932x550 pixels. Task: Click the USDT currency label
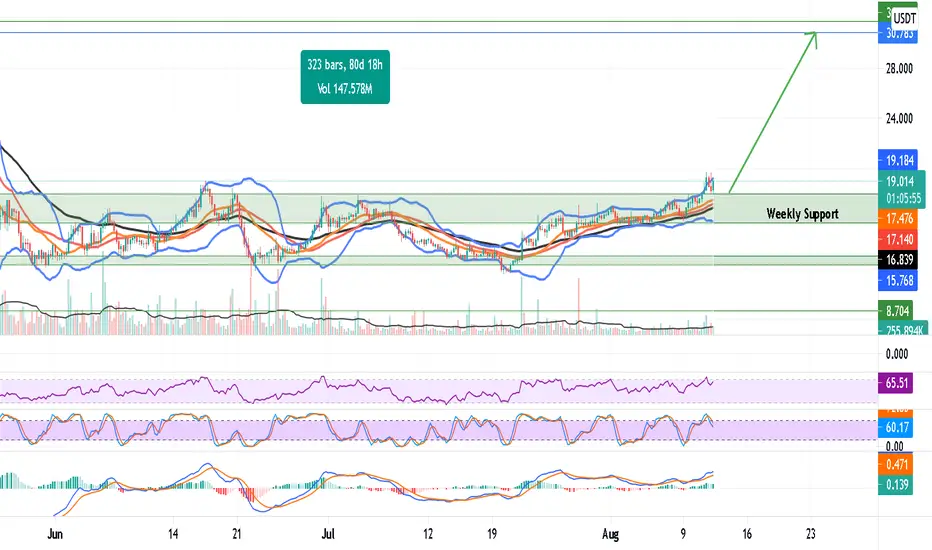[x=904, y=18]
